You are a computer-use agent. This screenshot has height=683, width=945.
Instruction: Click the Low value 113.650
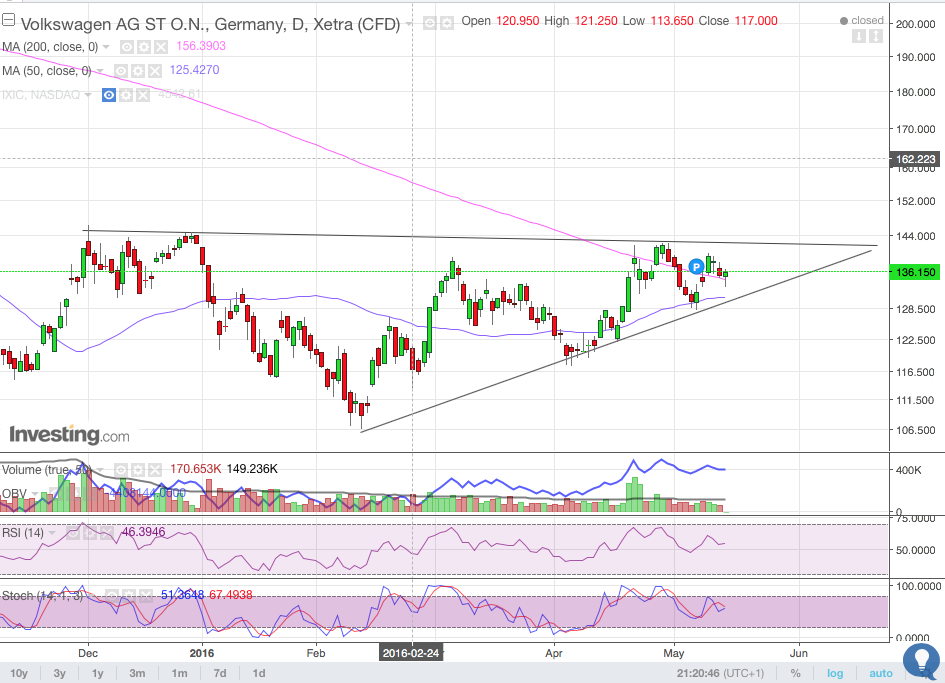click(x=671, y=20)
